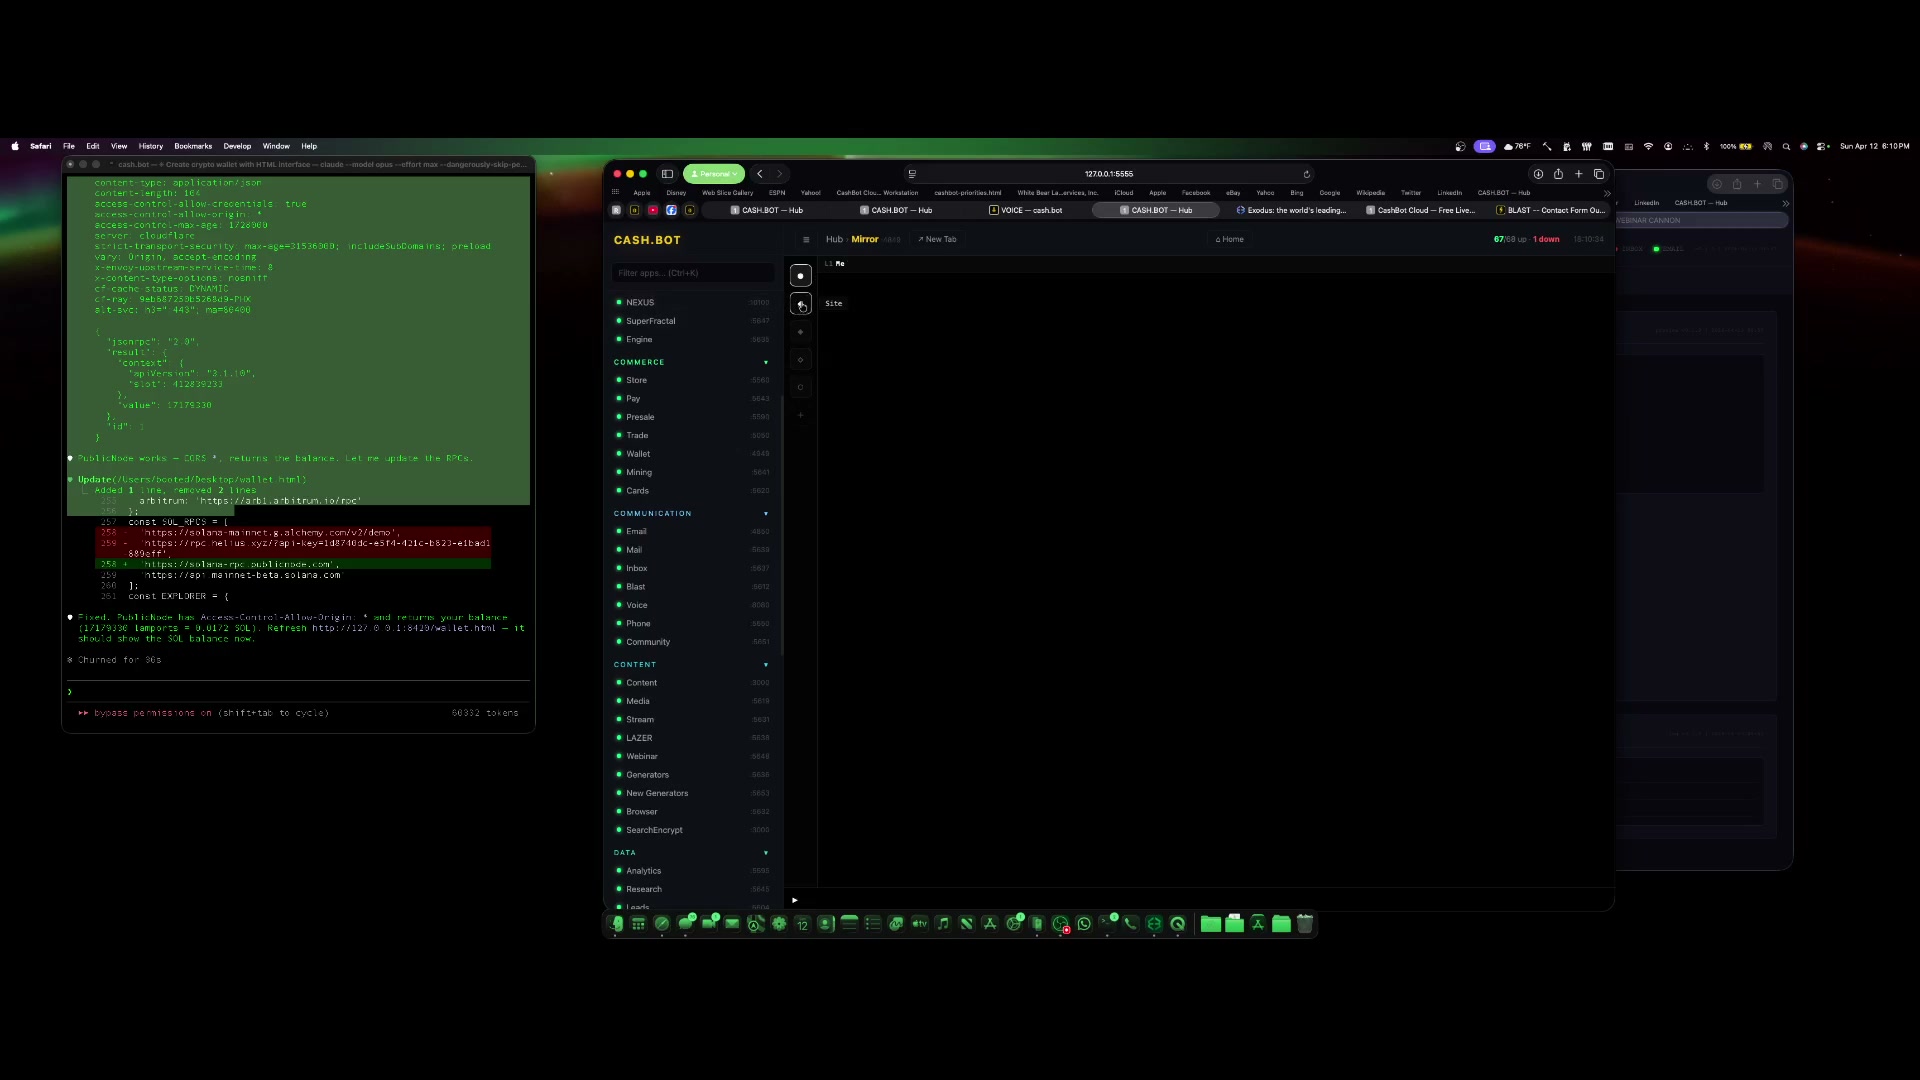Open the Personal profile dropdown in Safari
This screenshot has width=1920, height=1080.
click(x=713, y=174)
